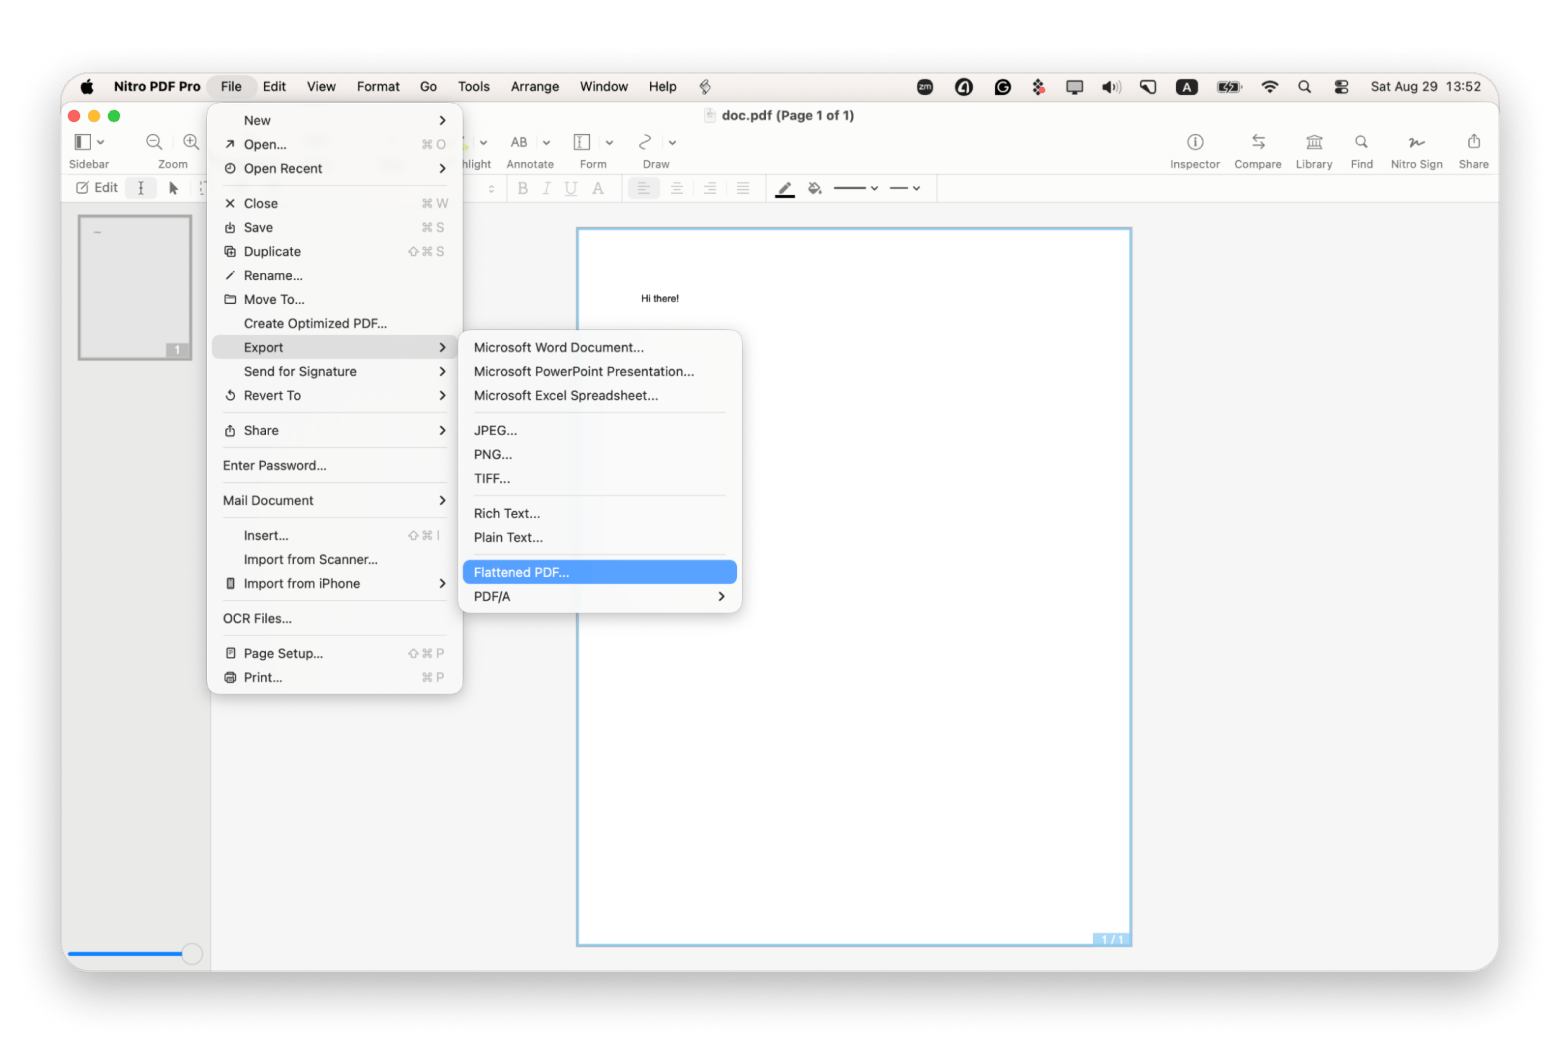1560x1052 pixels.
Task: Click the stroke color pen icon
Action: [x=785, y=188]
